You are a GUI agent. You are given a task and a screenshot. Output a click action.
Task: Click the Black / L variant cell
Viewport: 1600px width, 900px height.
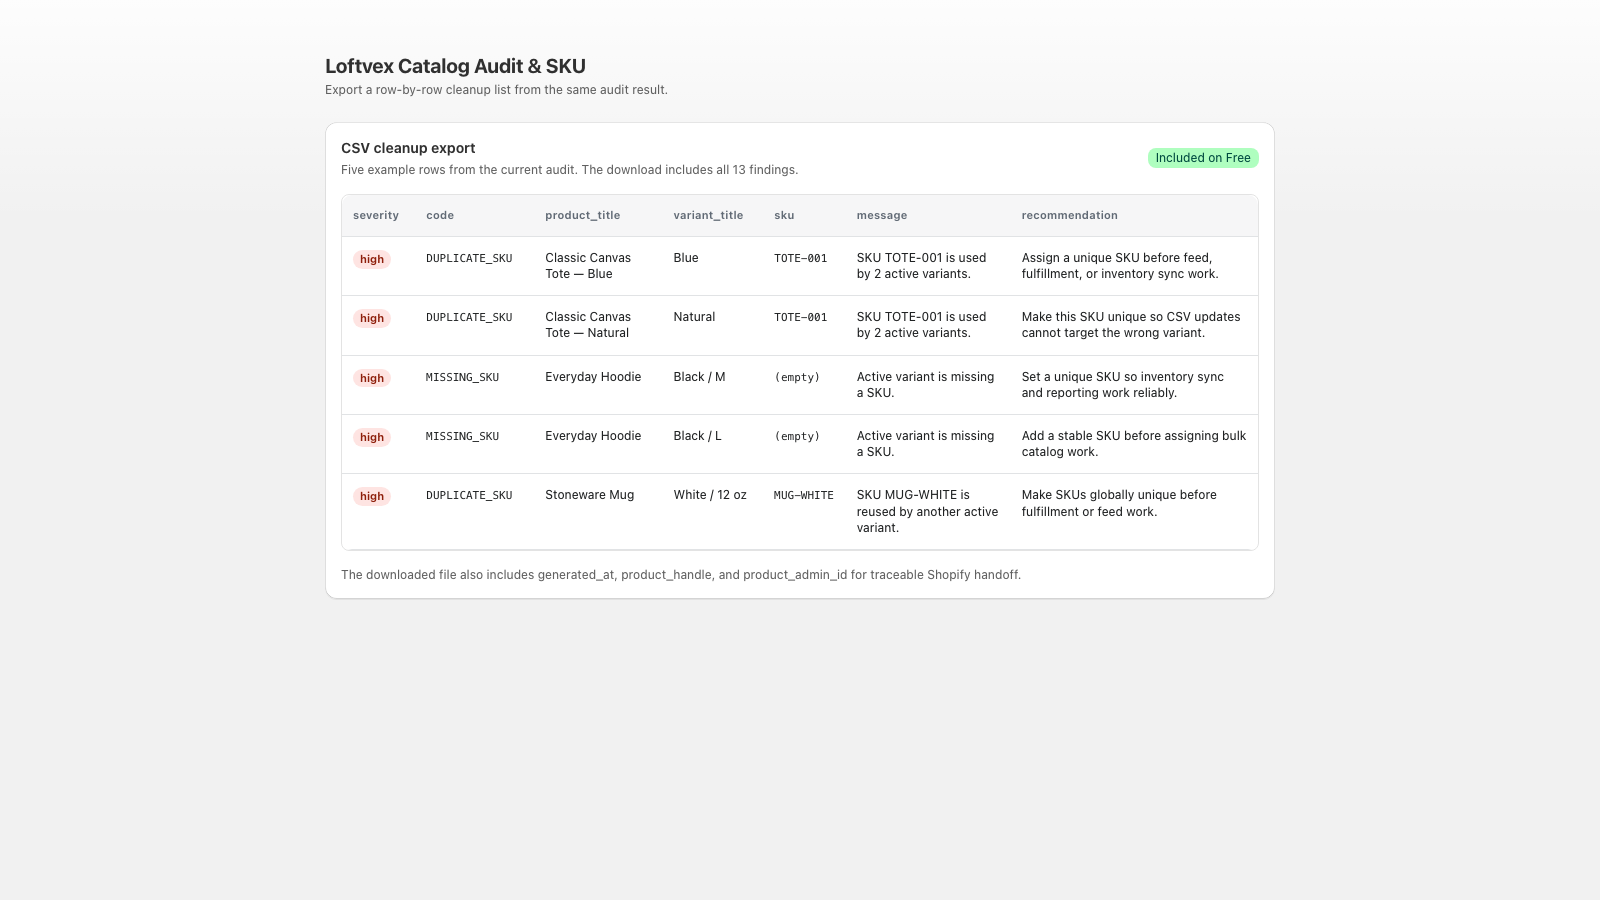tap(697, 436)
